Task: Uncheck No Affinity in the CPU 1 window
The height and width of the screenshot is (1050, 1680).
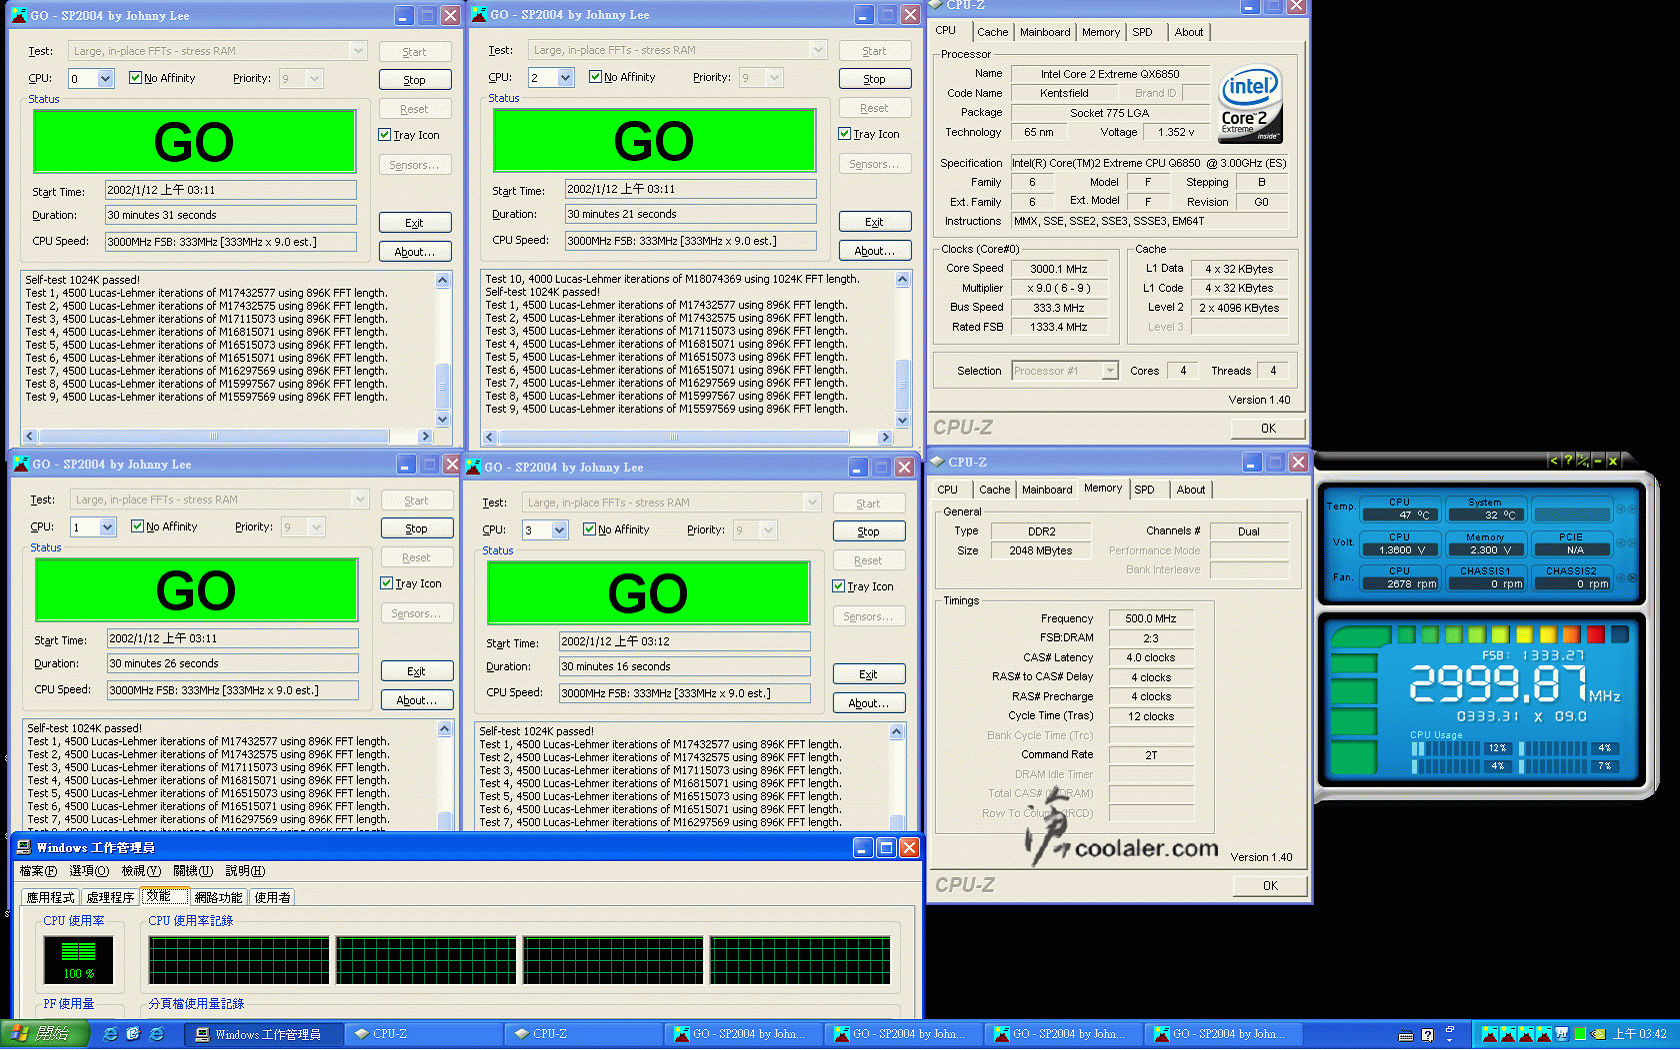Action: (137, 527)
